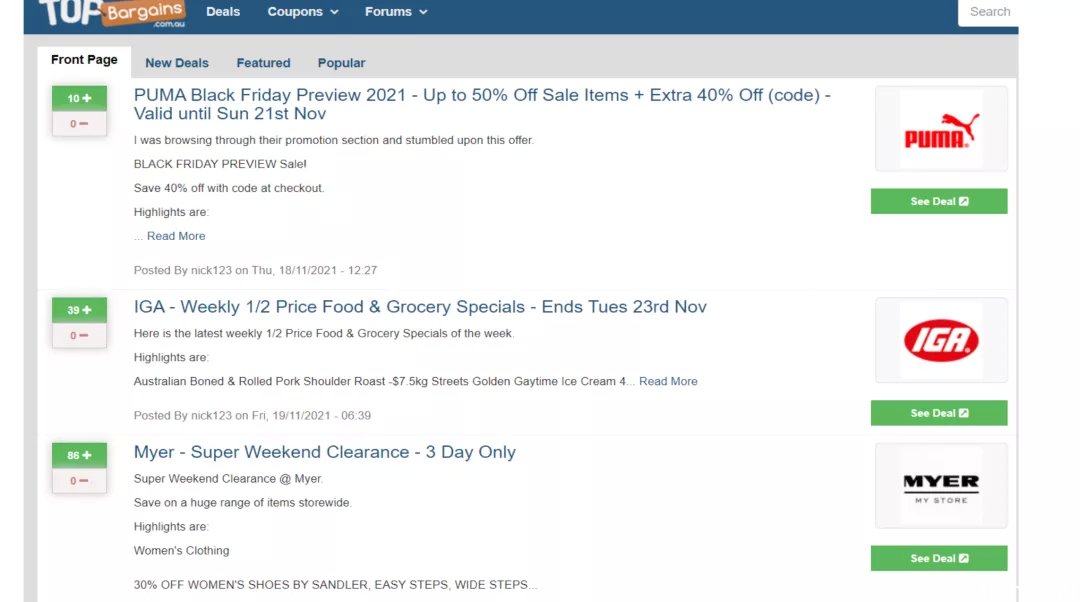Downvote the Myer Super Weekend Clearance deal
This screenshot has height=602, width=1080.
(x=79, y=481)
